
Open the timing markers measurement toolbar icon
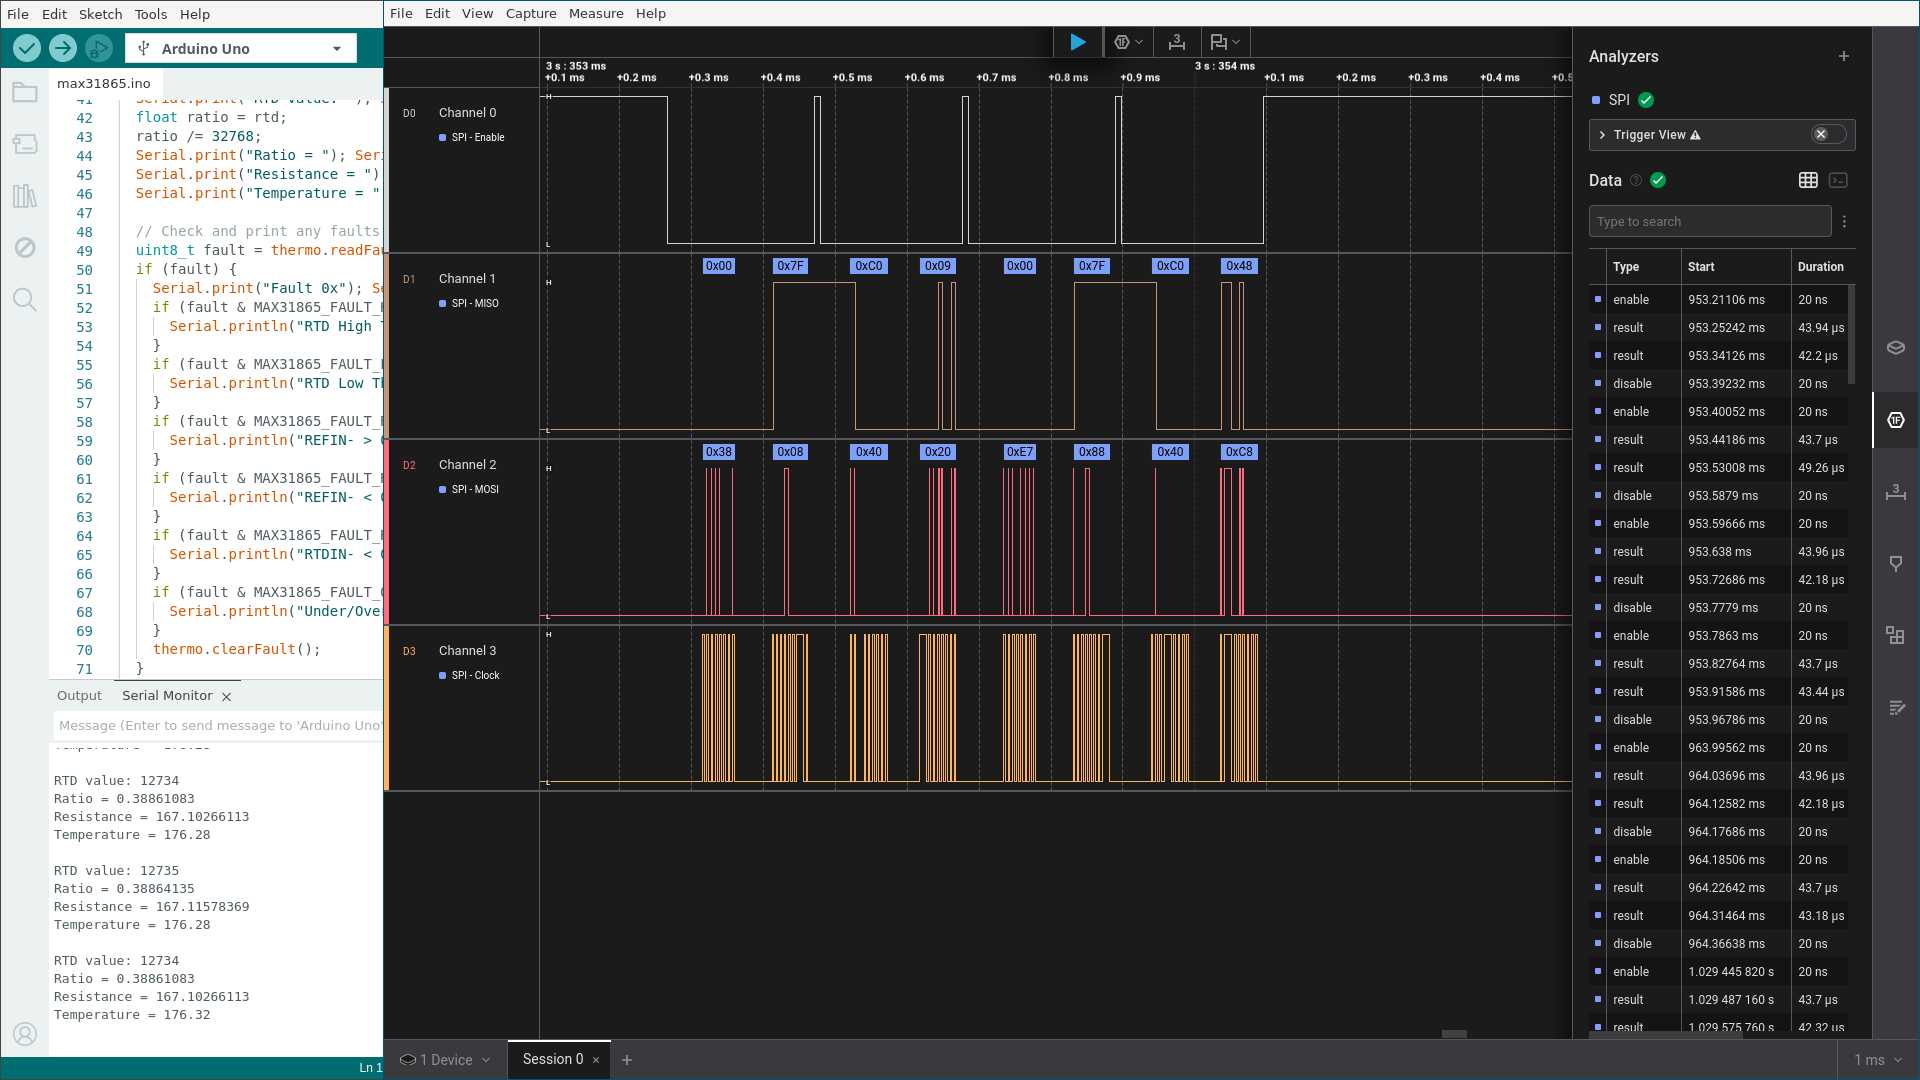pos(1176,42)
